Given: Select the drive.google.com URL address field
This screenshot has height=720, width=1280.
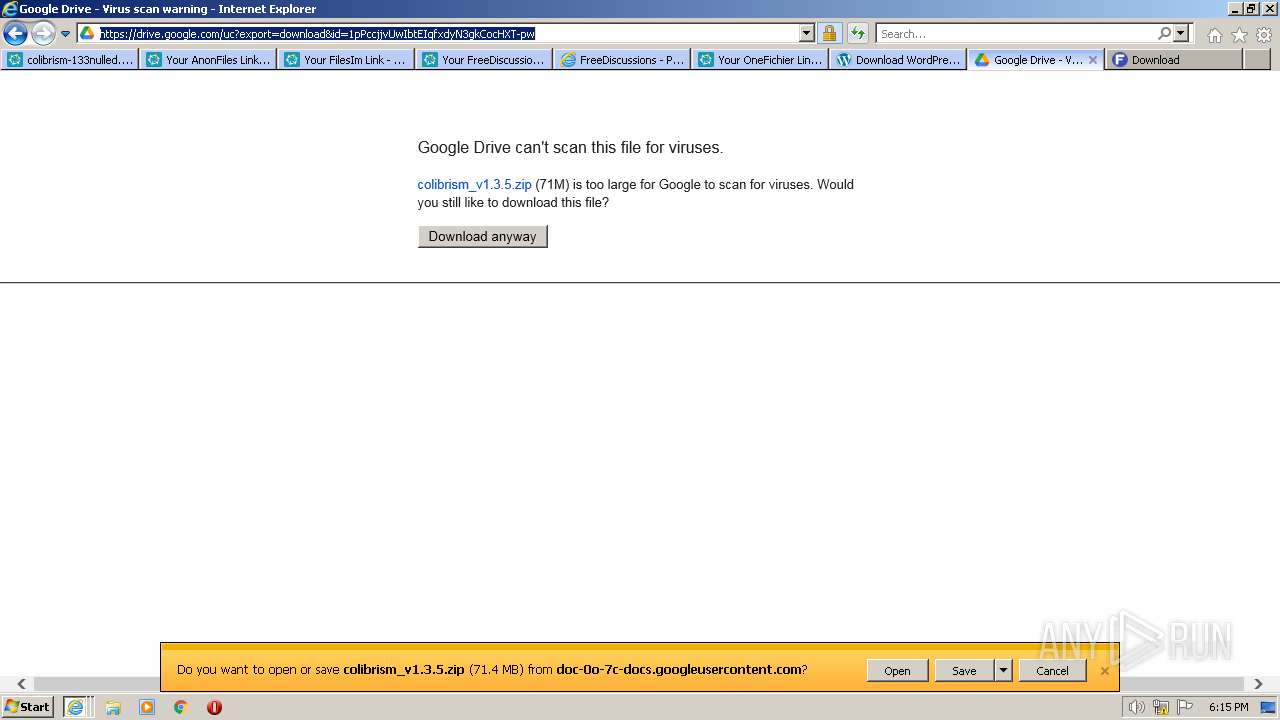Looking at the screenshot, I should [x=448, y=33].
